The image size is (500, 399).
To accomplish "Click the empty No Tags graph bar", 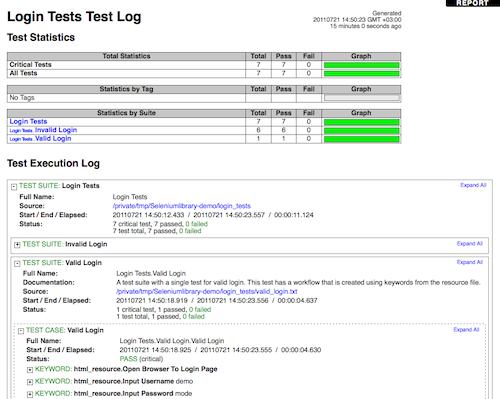I will click(x=362, y=98).
